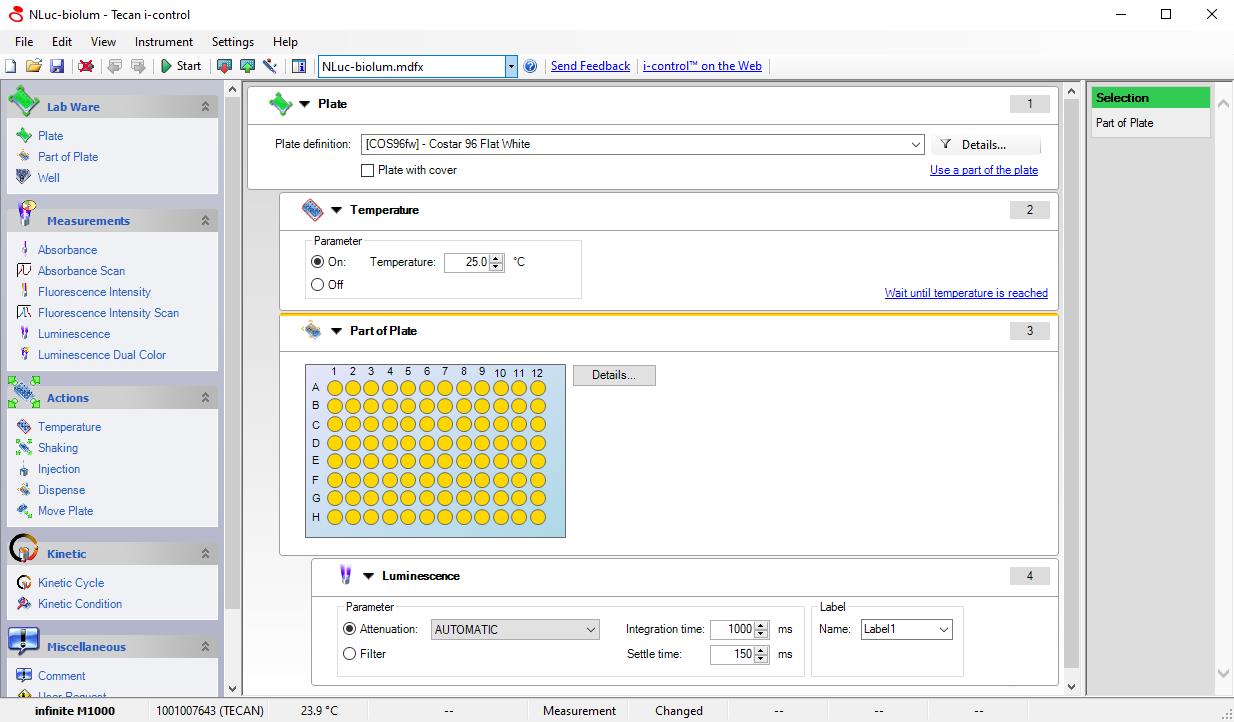This screenshot has height=722, width=1234.
Task: Add a Kinetic Cycle element
Action: pyautogui.click(x=71, y=583)
